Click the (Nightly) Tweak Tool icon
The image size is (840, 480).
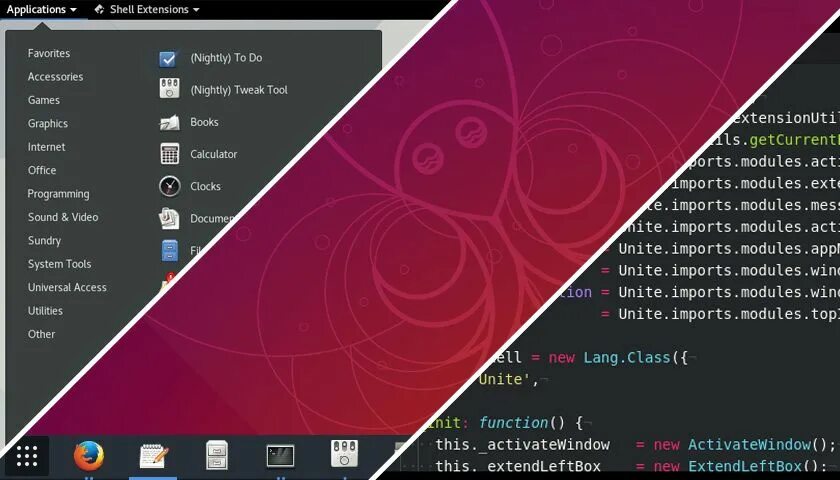click(x=169, y=89)
